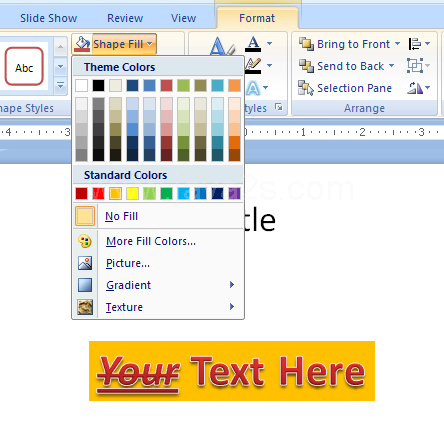Expand the Bring to Front dropdown arrow

397,44
